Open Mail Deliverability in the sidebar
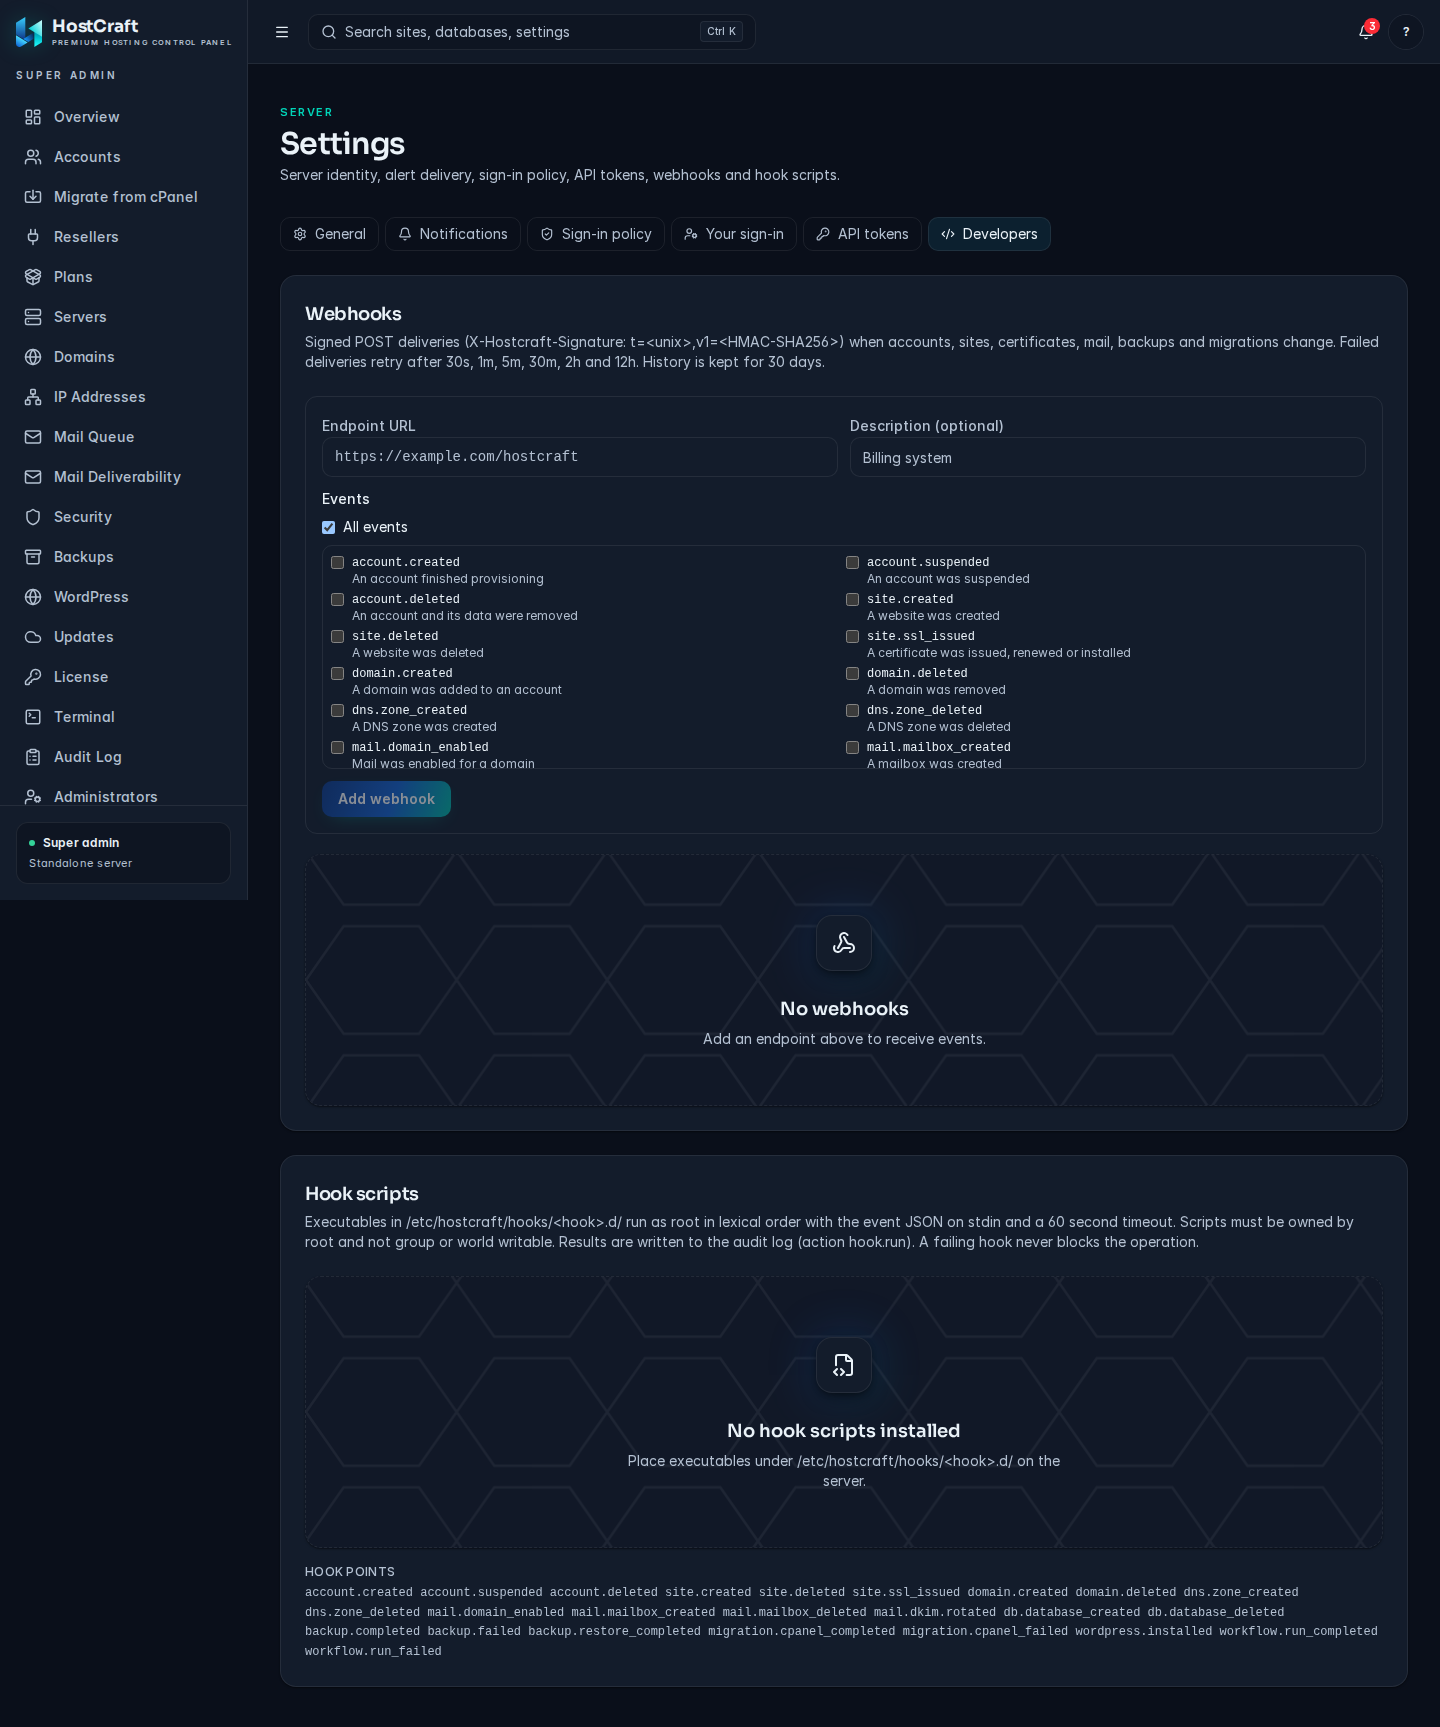The image size is (1440, 1727). tap(124, 477)
